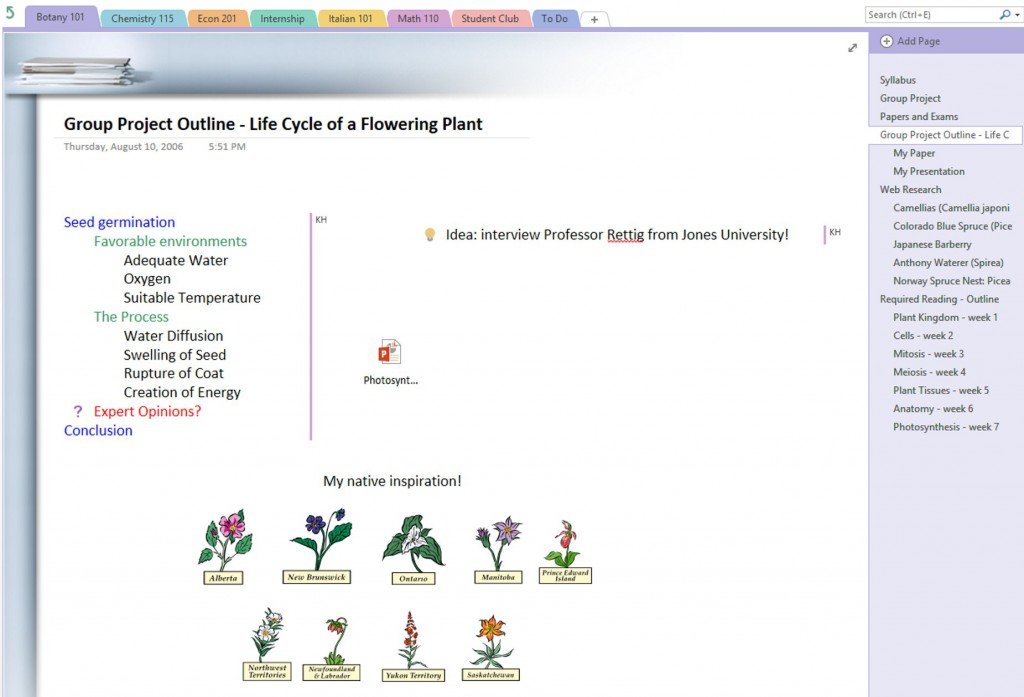
Task: Open the Syllabus page
Action: click(x=897, y=80)
